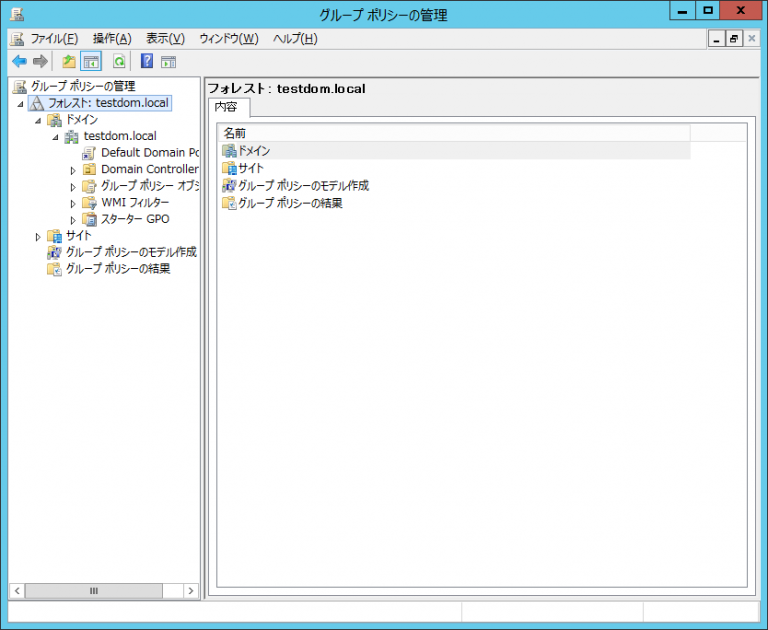
Task: Click the モデル作成 icon in the contents list
Action: coord(229,186)
